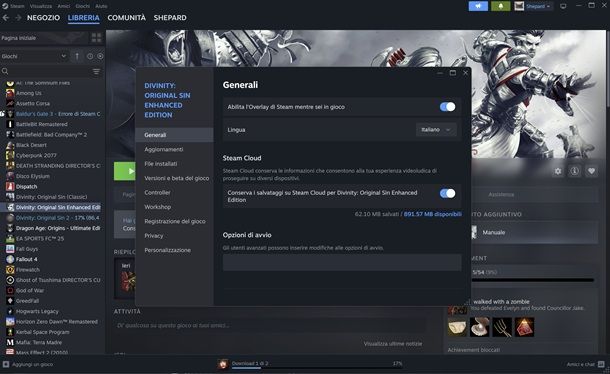
Task: Click the Pagina iniziale library button
Action: 44,38
